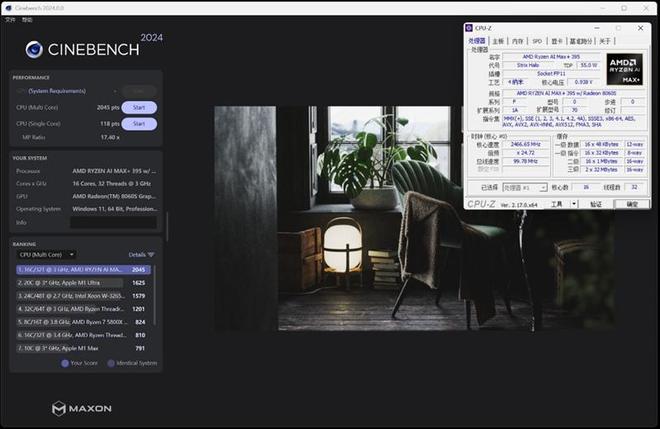Viewport: 660px width, 429px height.
Task: Click the Maxon logo at bottom
Action: (x=82, y=408)
